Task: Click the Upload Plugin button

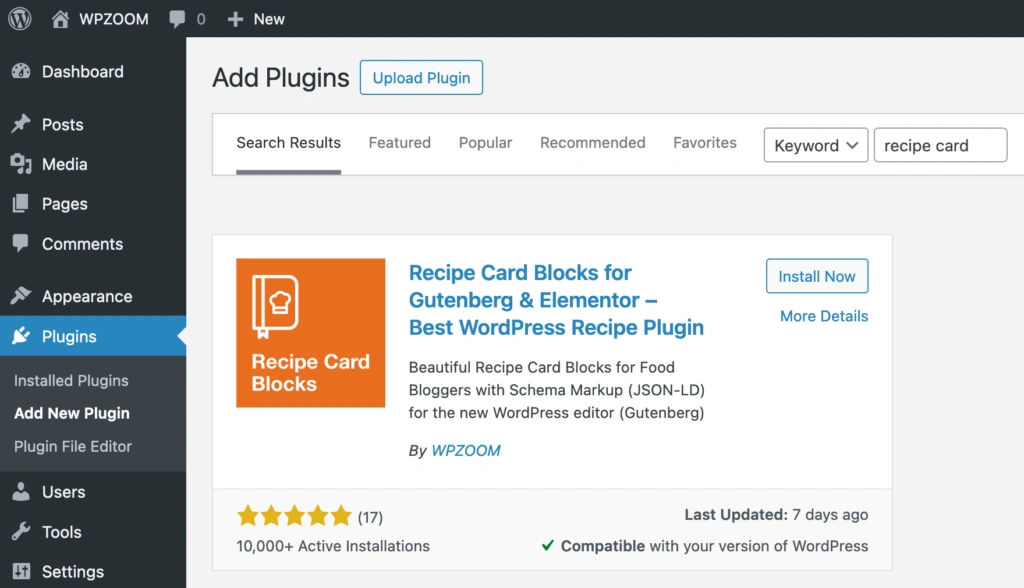Action: (421, 78)
